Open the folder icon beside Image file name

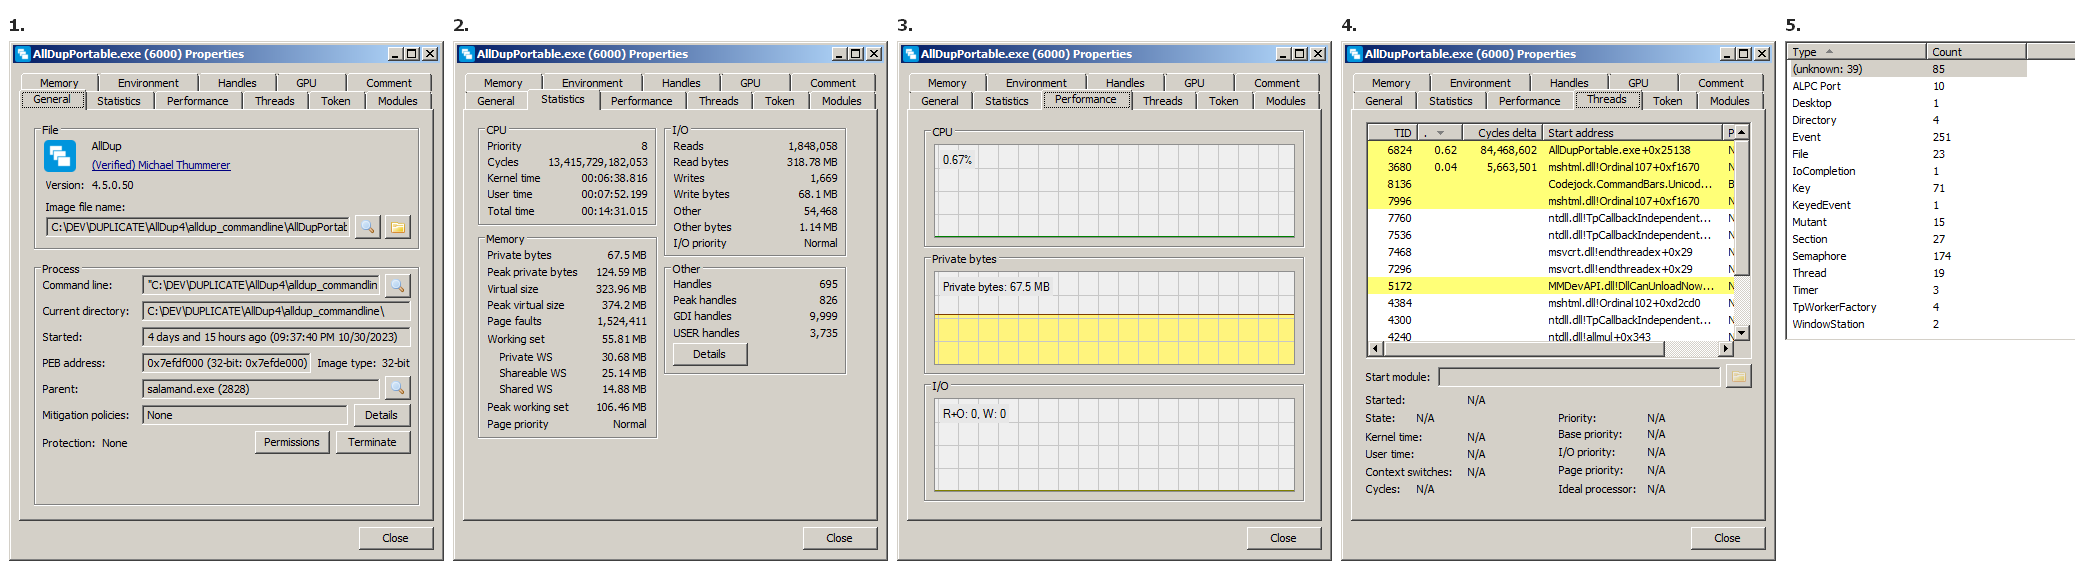click(x=398, y=227)
